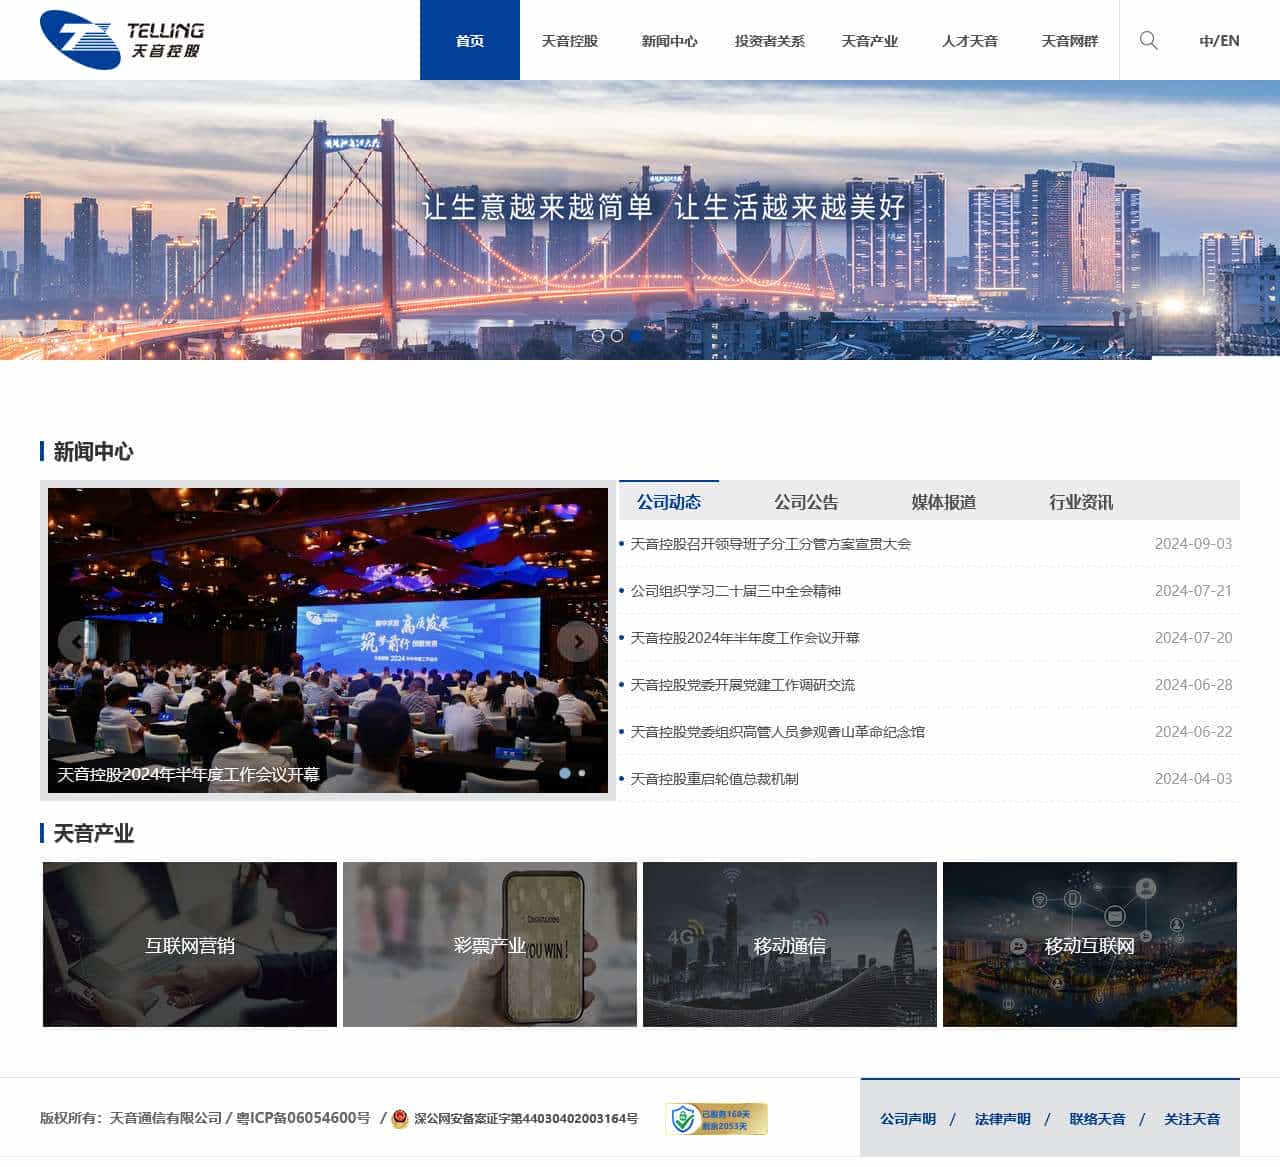Screen dimensions: 1280x1167
Task: Click the 天音产业 section heading
Action: 93,834
